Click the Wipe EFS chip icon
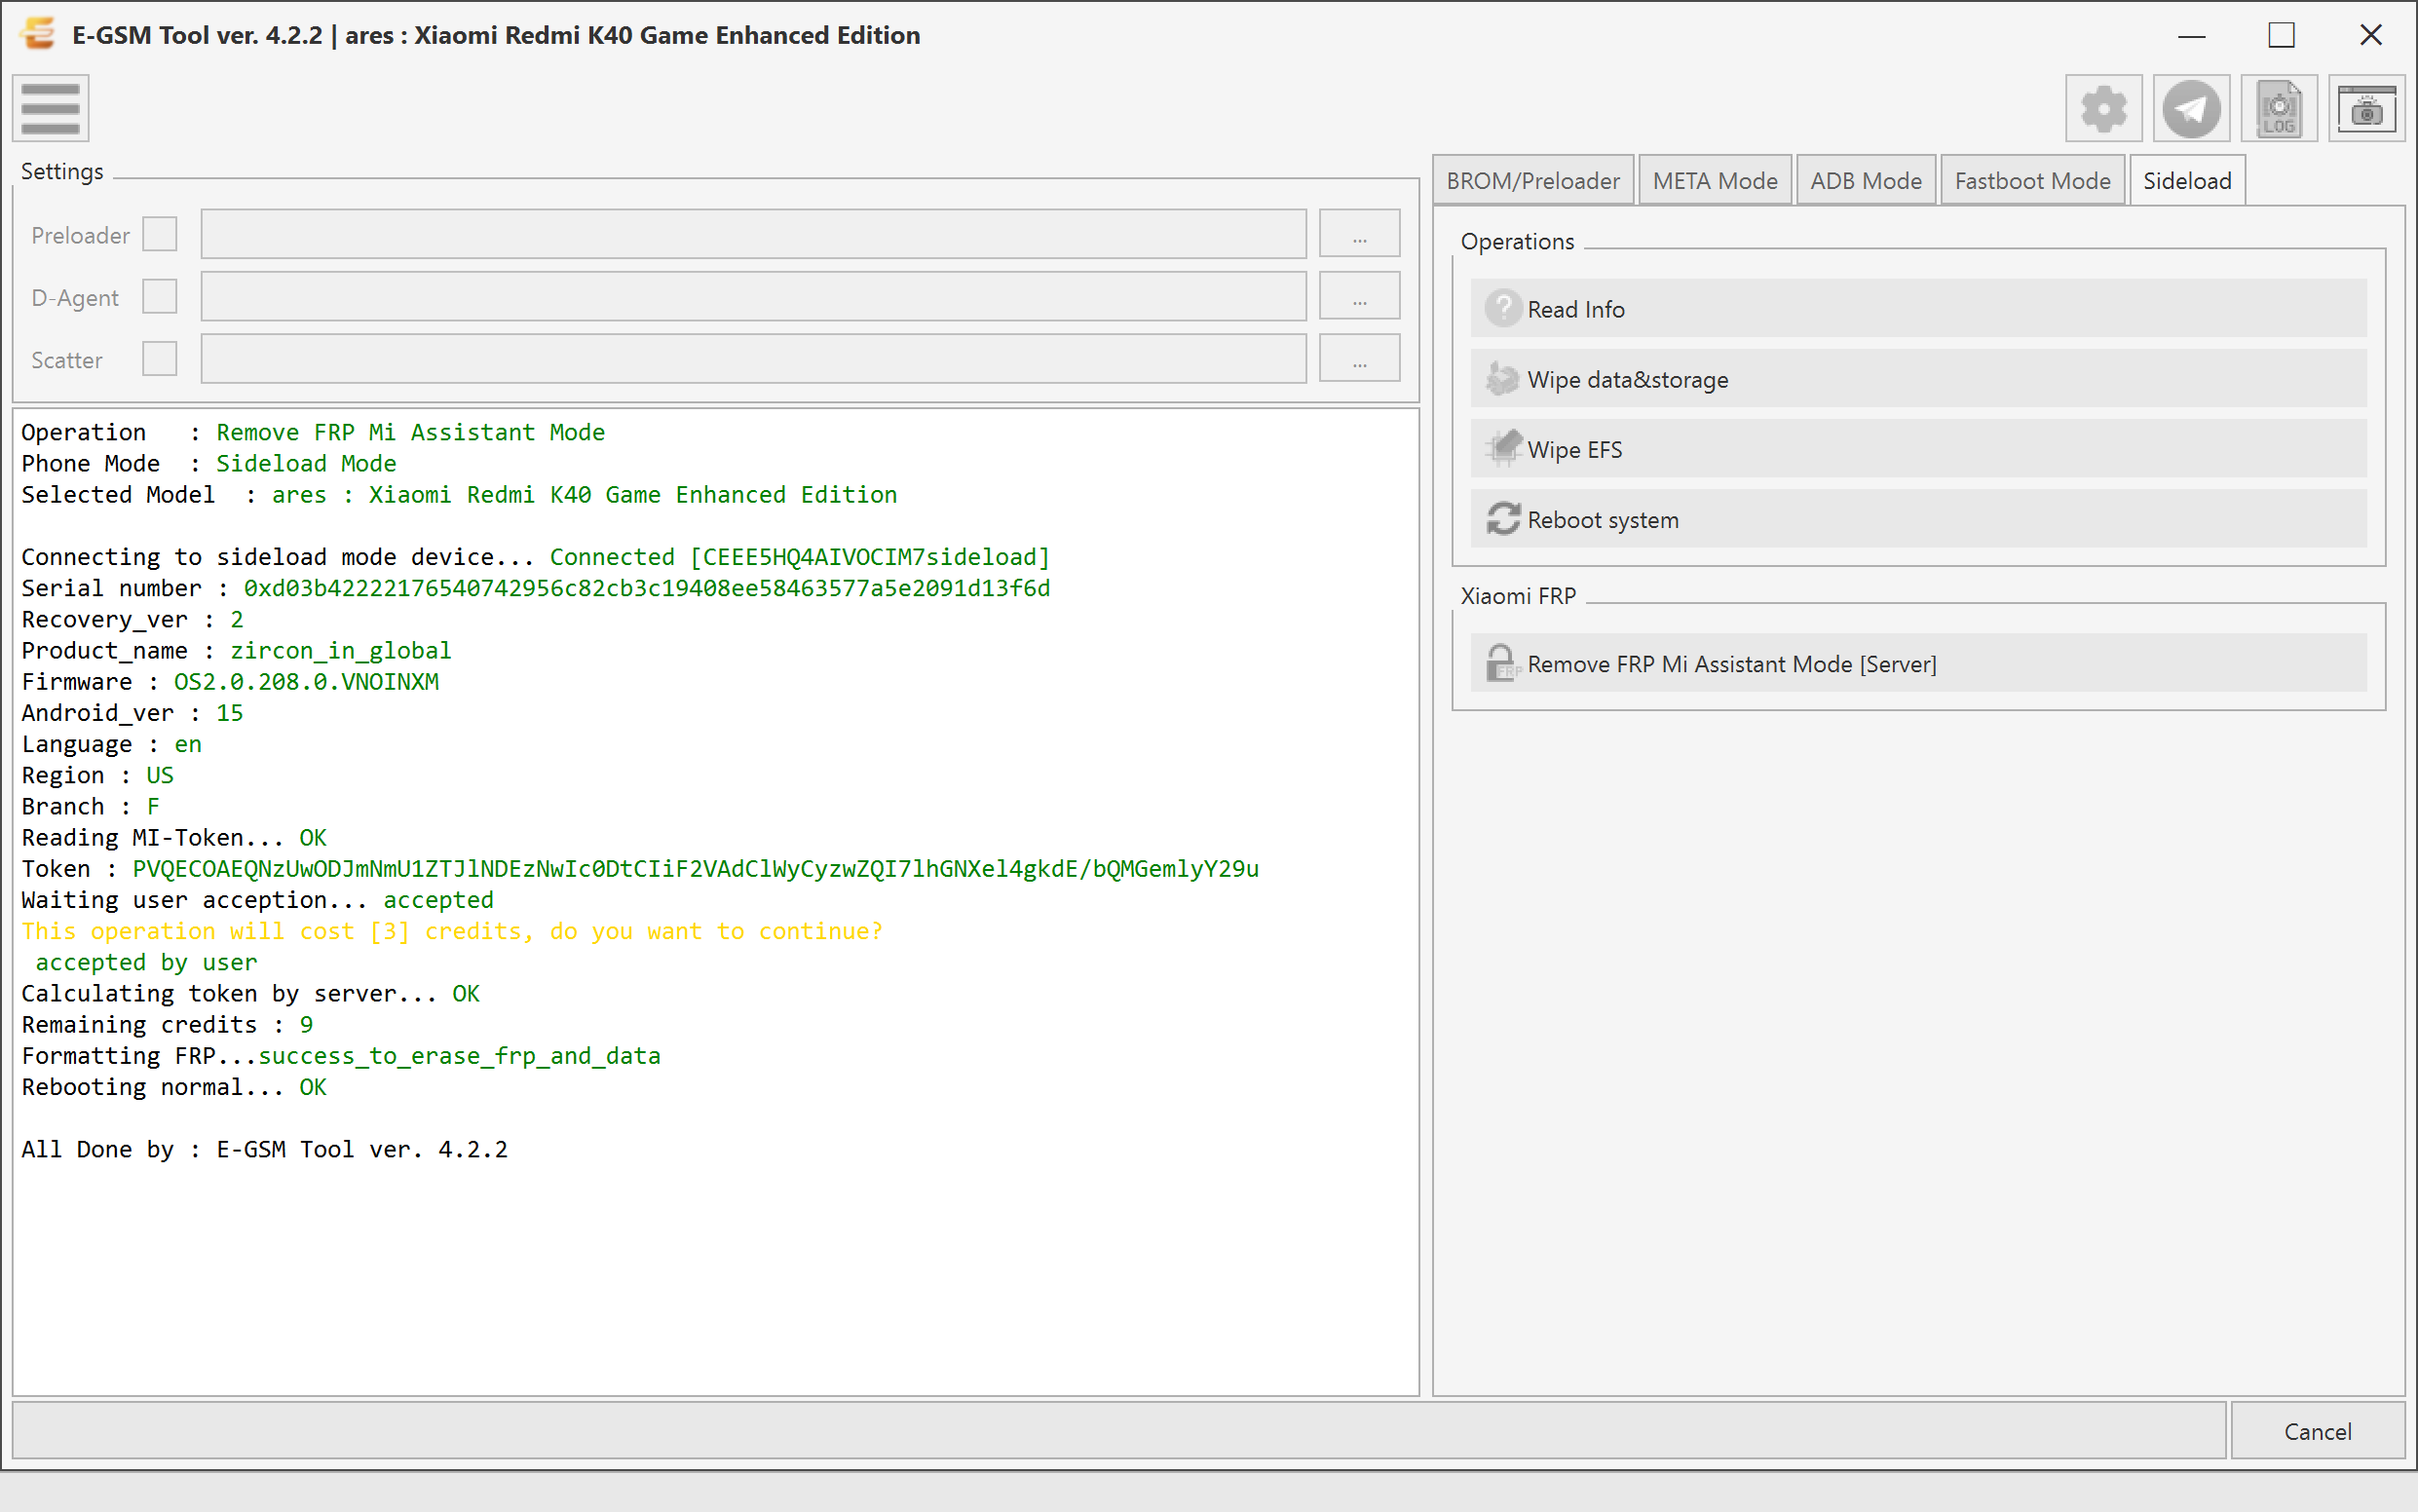2418x1512 pixels. click(1503, 449)
